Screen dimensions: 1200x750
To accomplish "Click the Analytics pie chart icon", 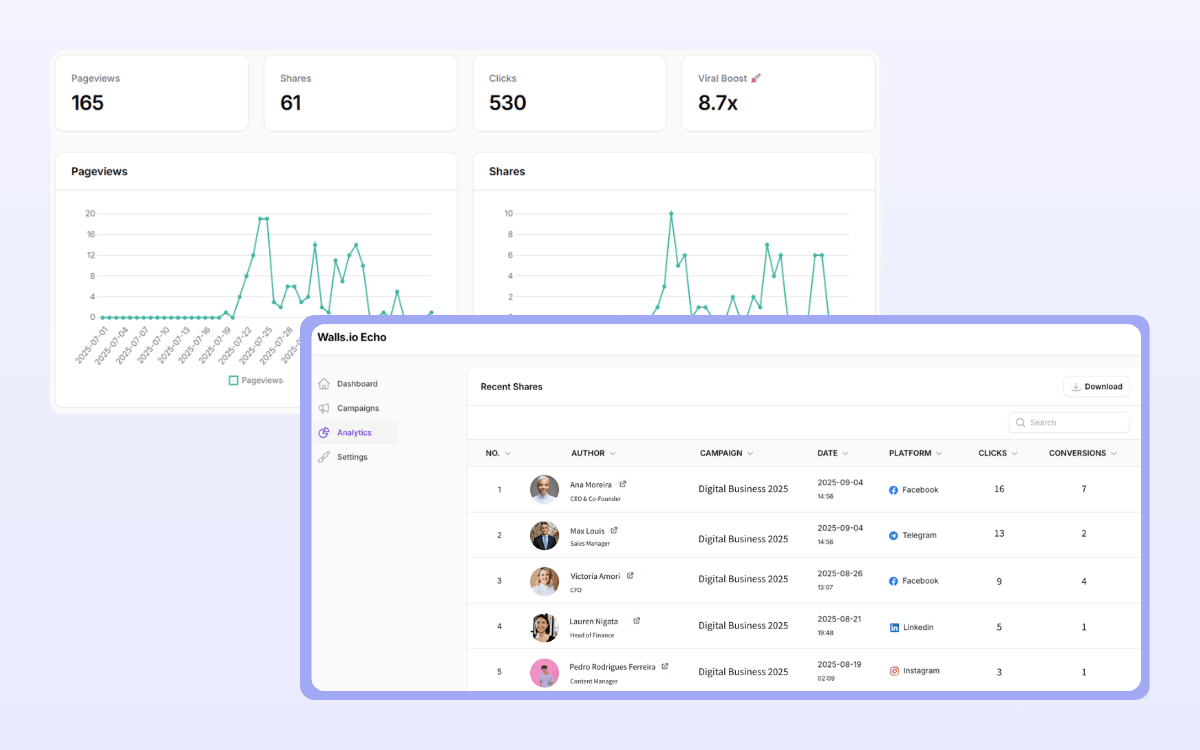I will point(324,433).
